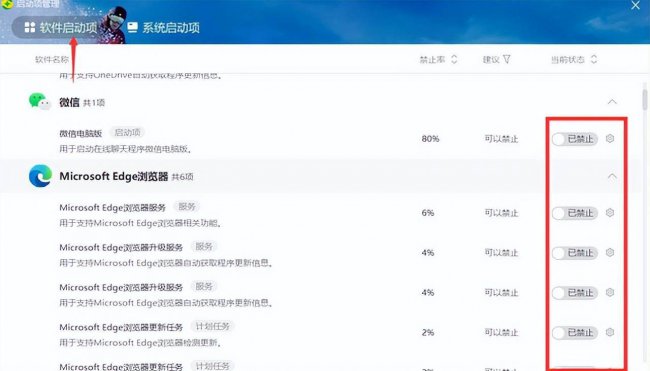Click 可以禁止 suggestion for 微信电脑版
The height and width of the screenshot is (371, 650).
click(501, 139)
